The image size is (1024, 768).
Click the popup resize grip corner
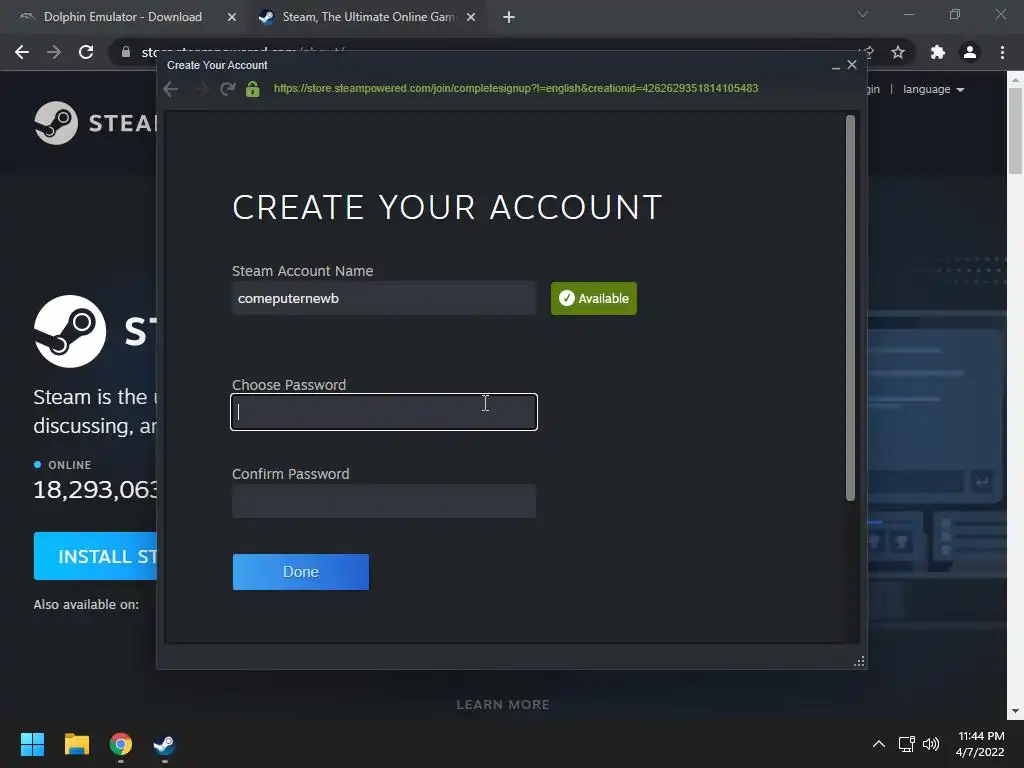point(859,662)
